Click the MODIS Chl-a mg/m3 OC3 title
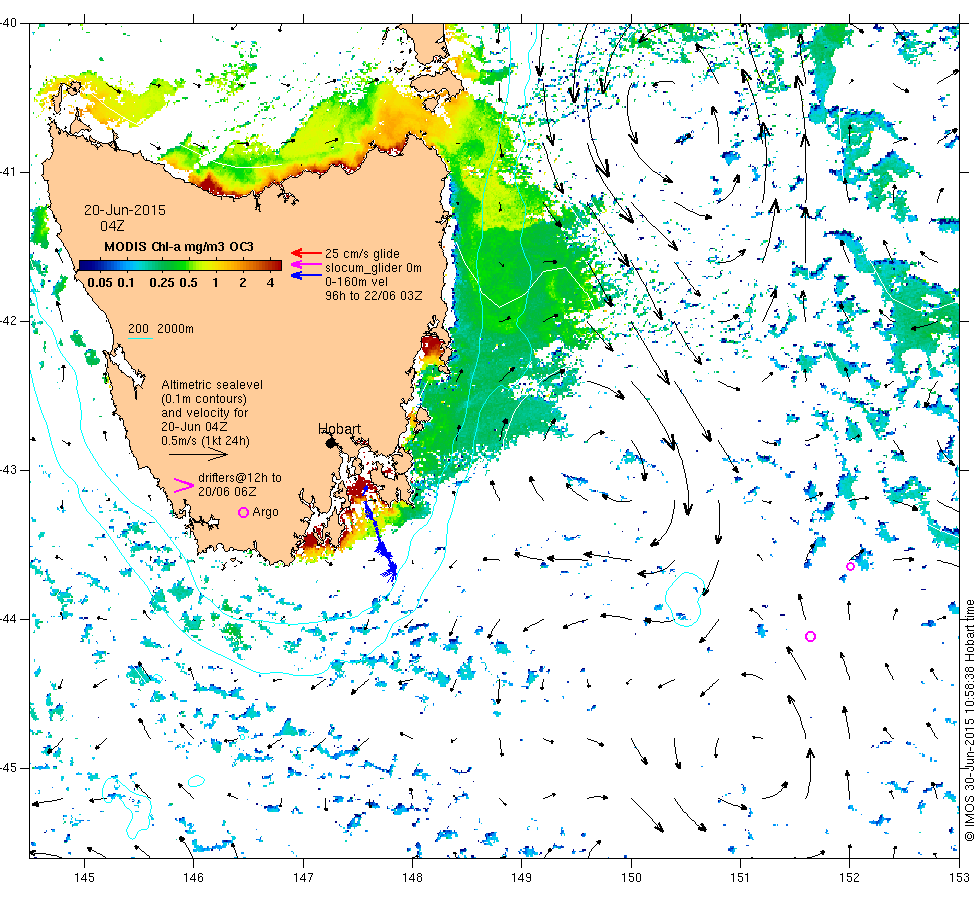This screenshot has width=980, height=900. (179, 246)
